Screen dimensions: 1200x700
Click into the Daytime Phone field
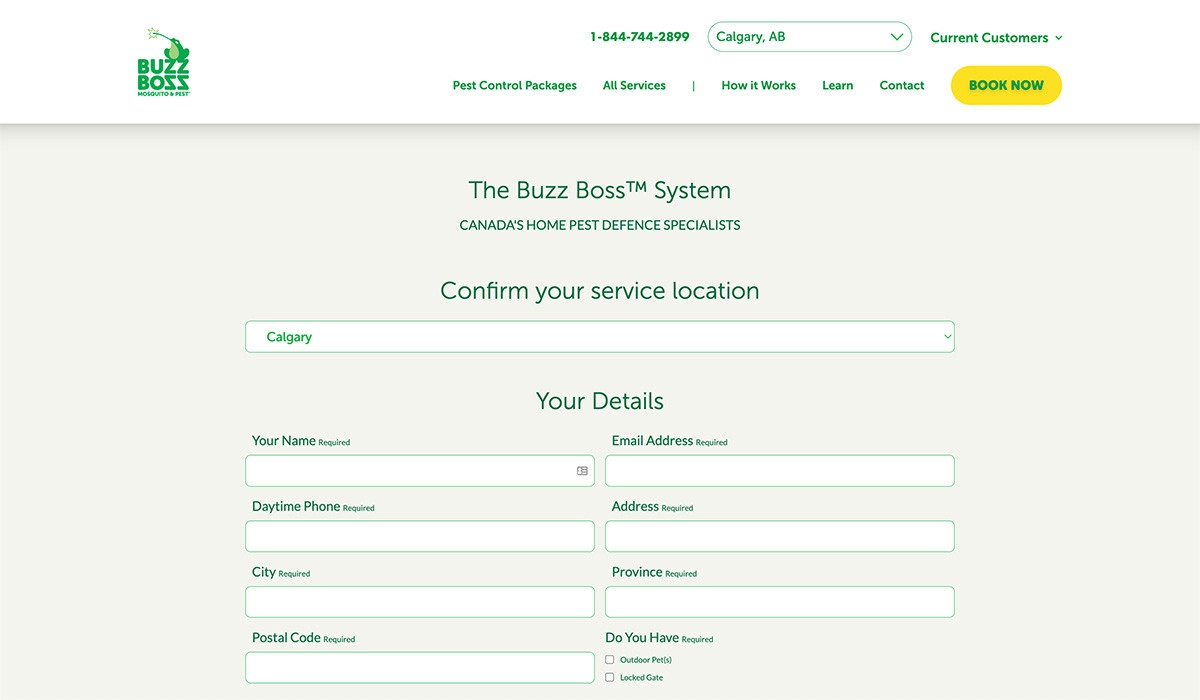click(x=419, y=537)
